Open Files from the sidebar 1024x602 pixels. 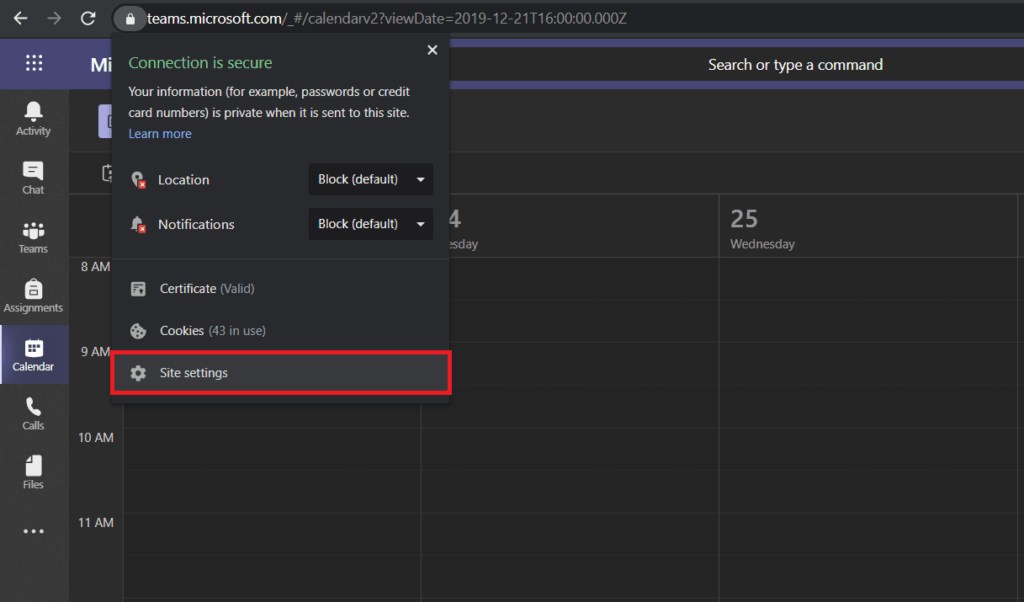tap(33, 472)
